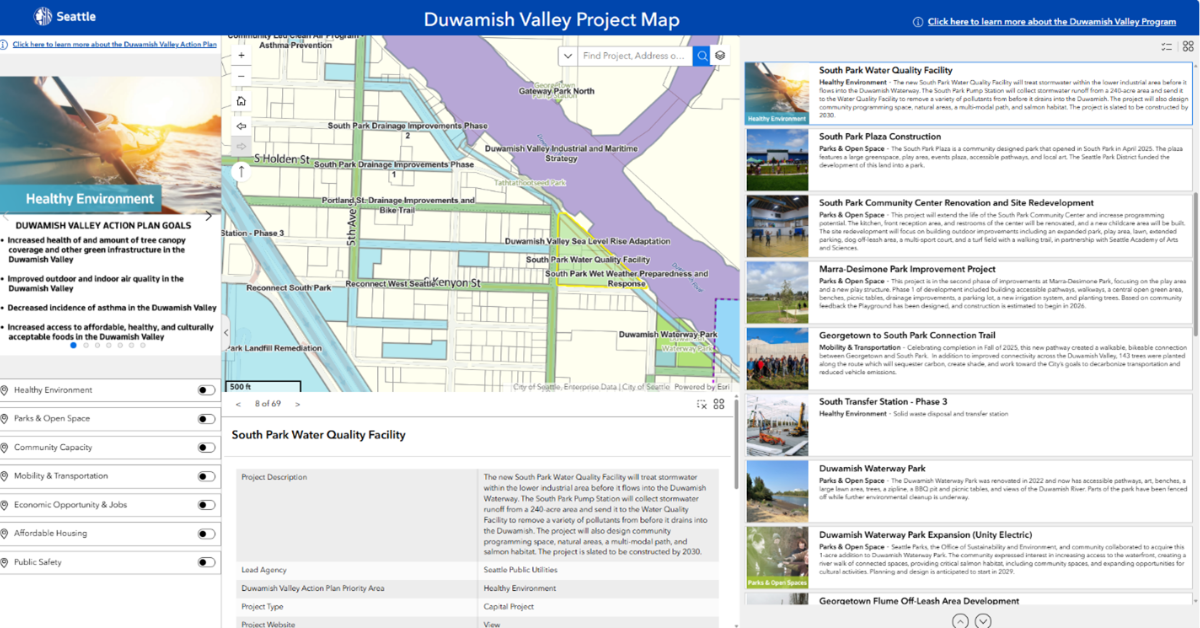The image size is (1200, 628).
Task: Open the search type dropdown beside search box
Action: 568,56
